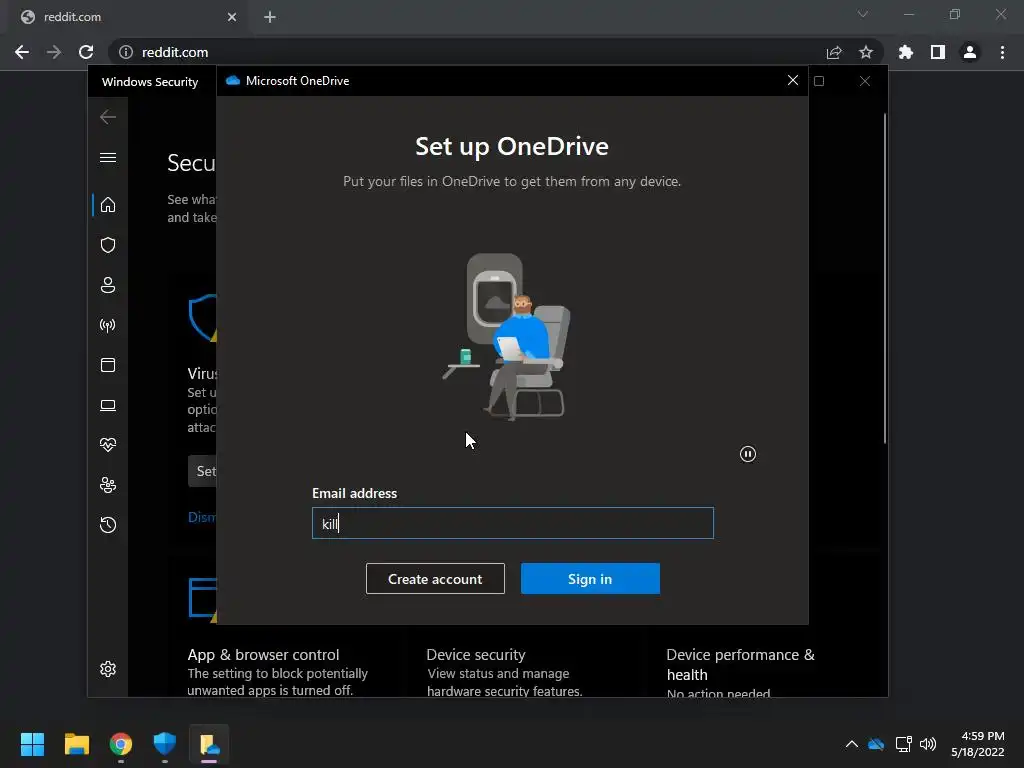Open App & browser control sidebar icon
1024x768 pixels.
point(108,365)
